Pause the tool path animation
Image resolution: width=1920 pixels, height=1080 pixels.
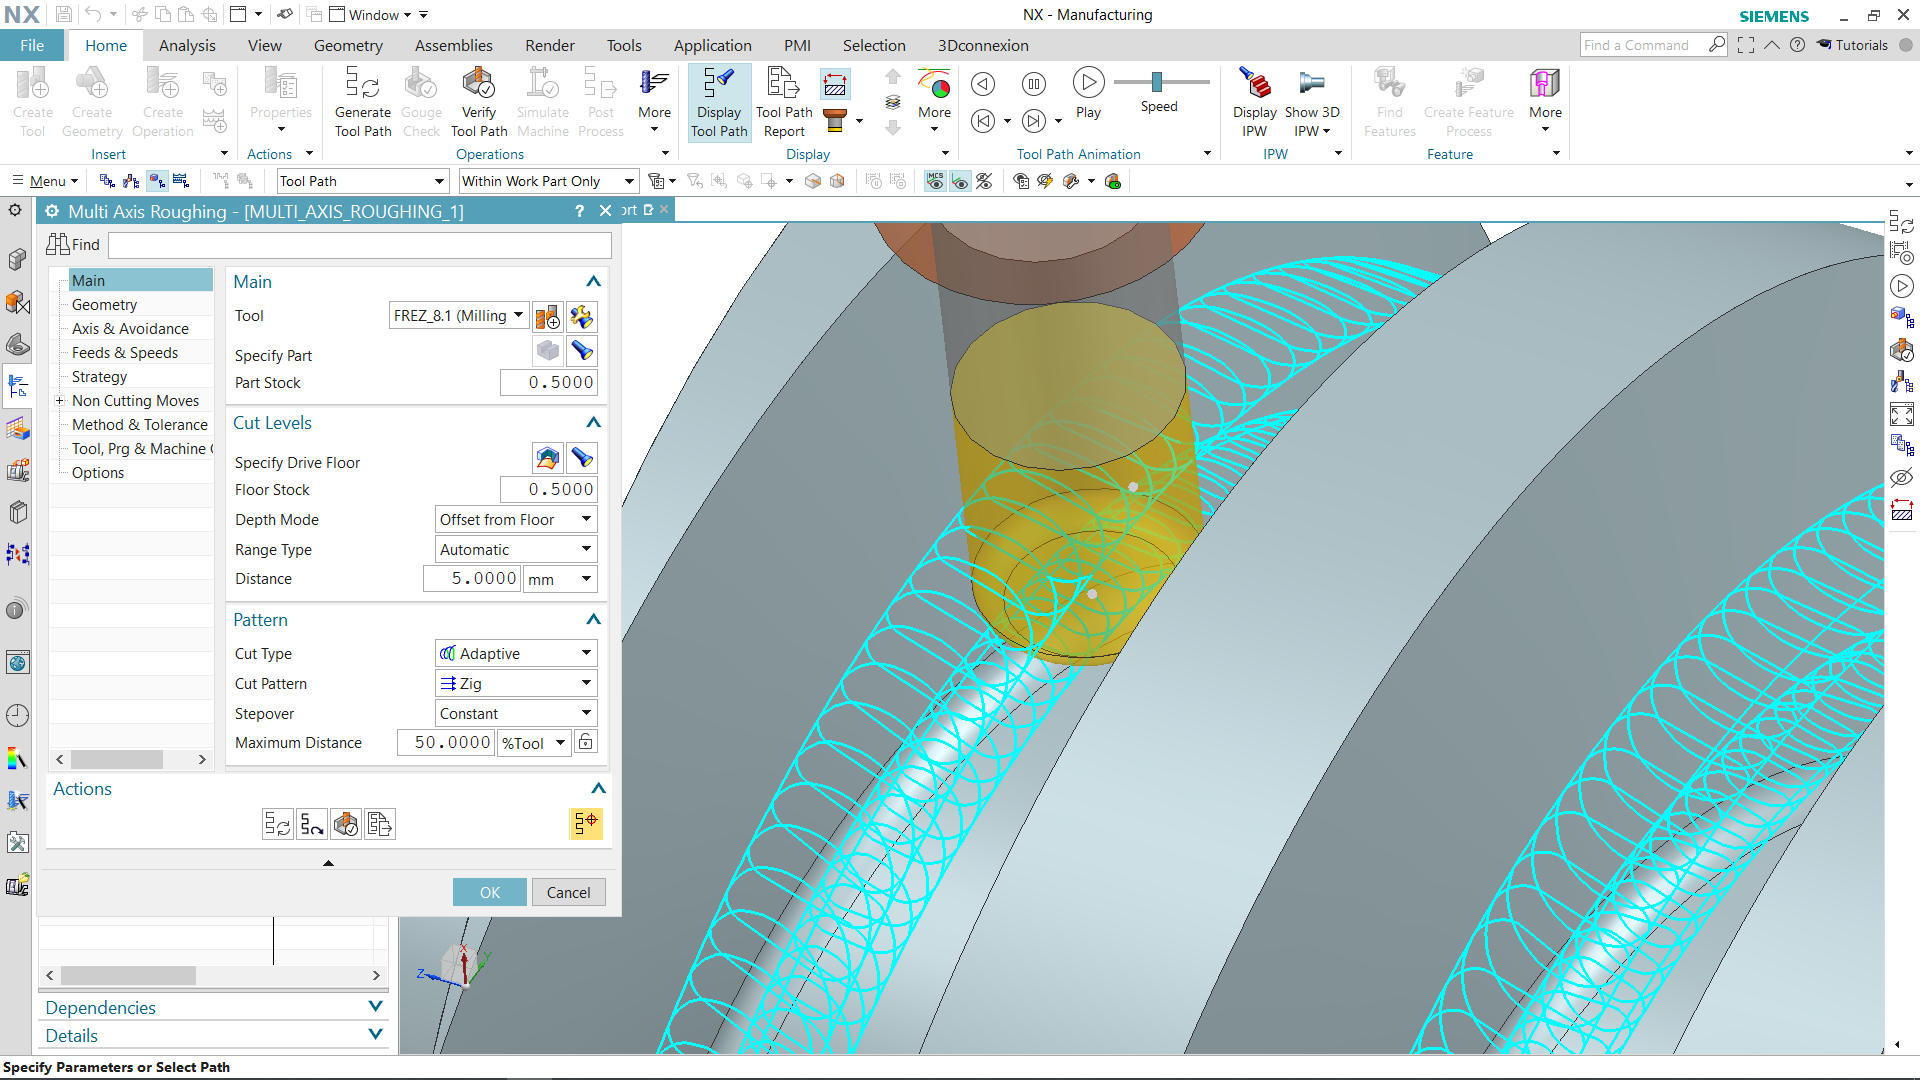click(x=1034, y=84)
